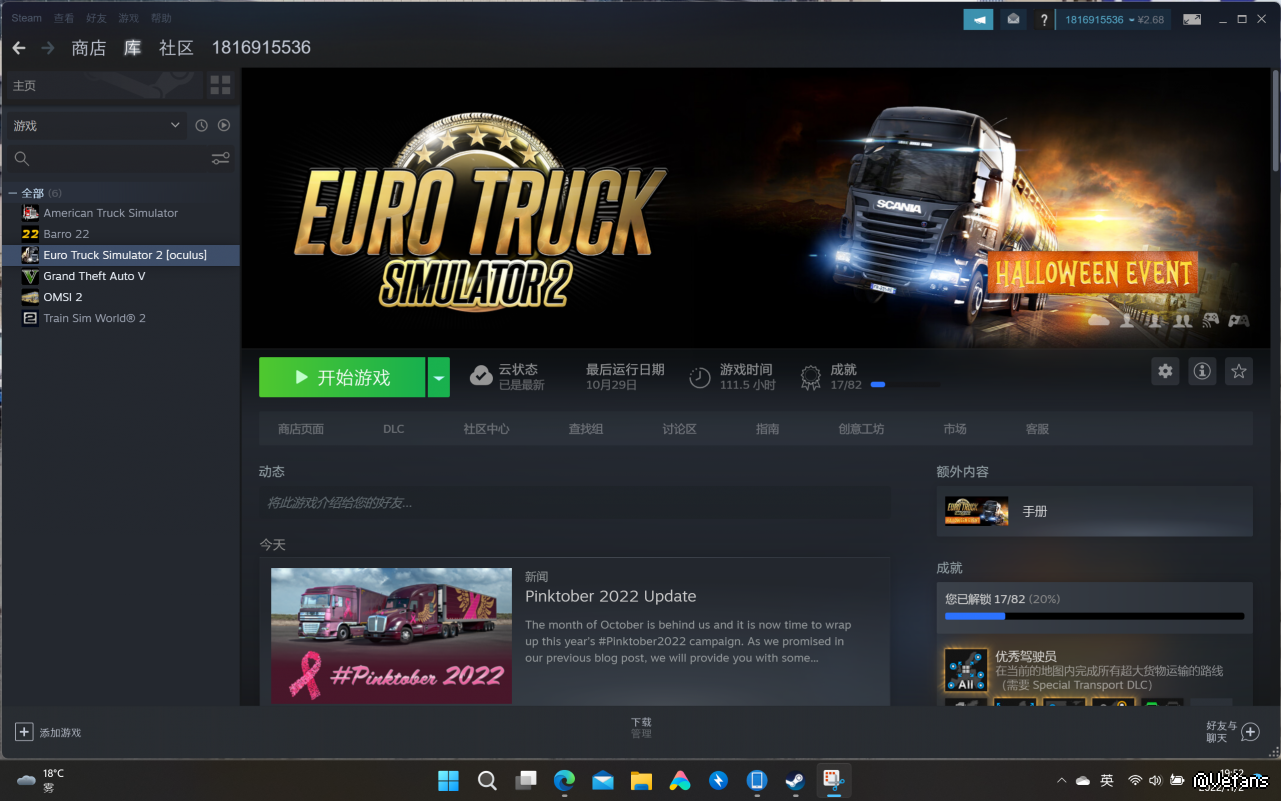The height and width of the screenshot is (801, 1281).
Task: Open the Pinktober 2022 Update headline
Action: pyautogui.click(x=610, y=596)
